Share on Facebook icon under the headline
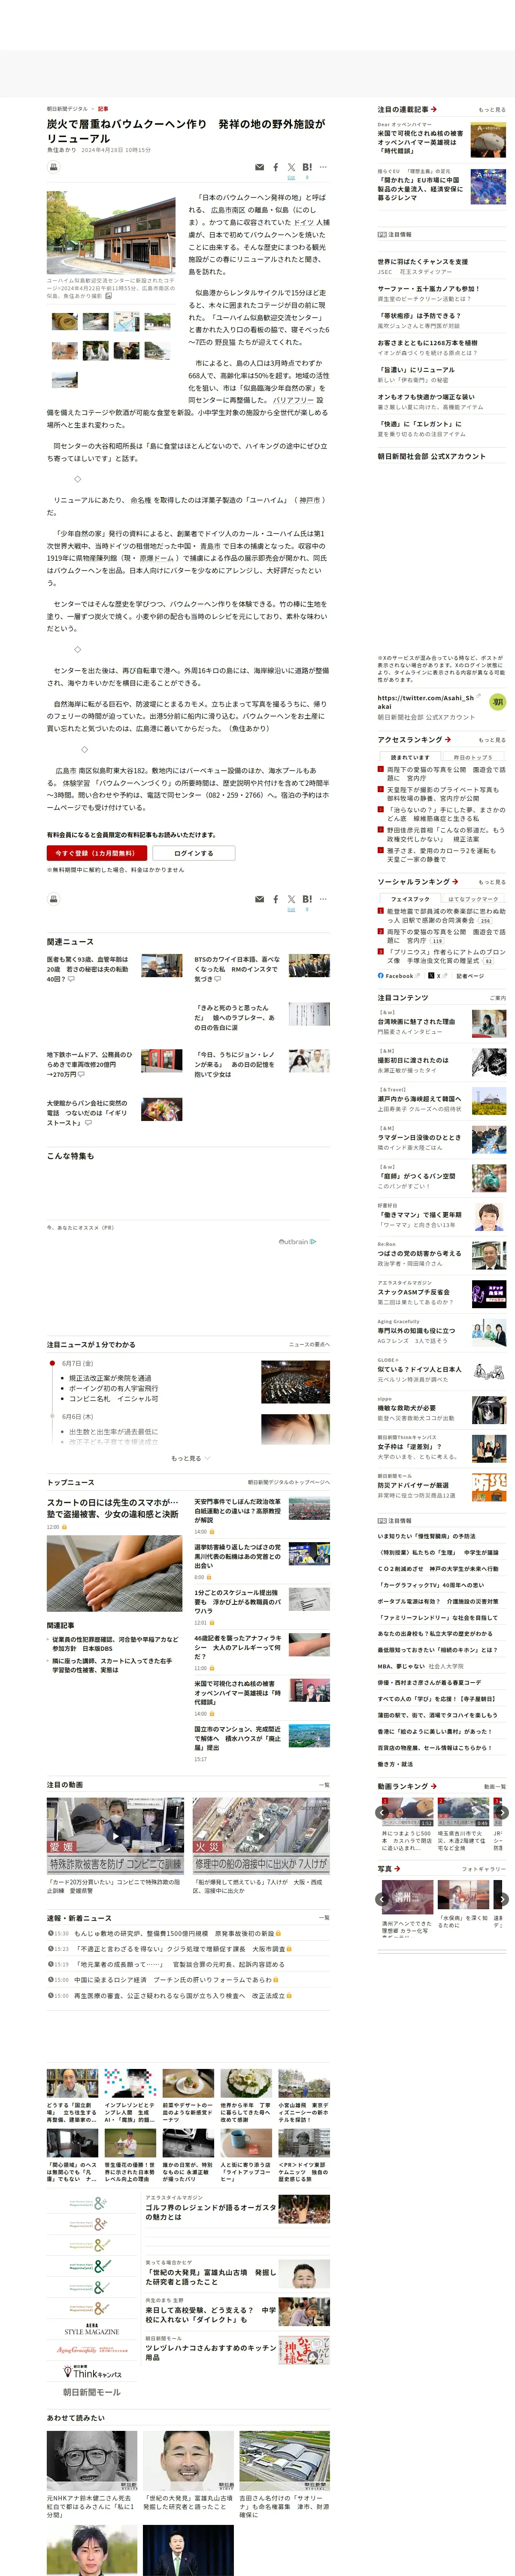 pos(276,168)
